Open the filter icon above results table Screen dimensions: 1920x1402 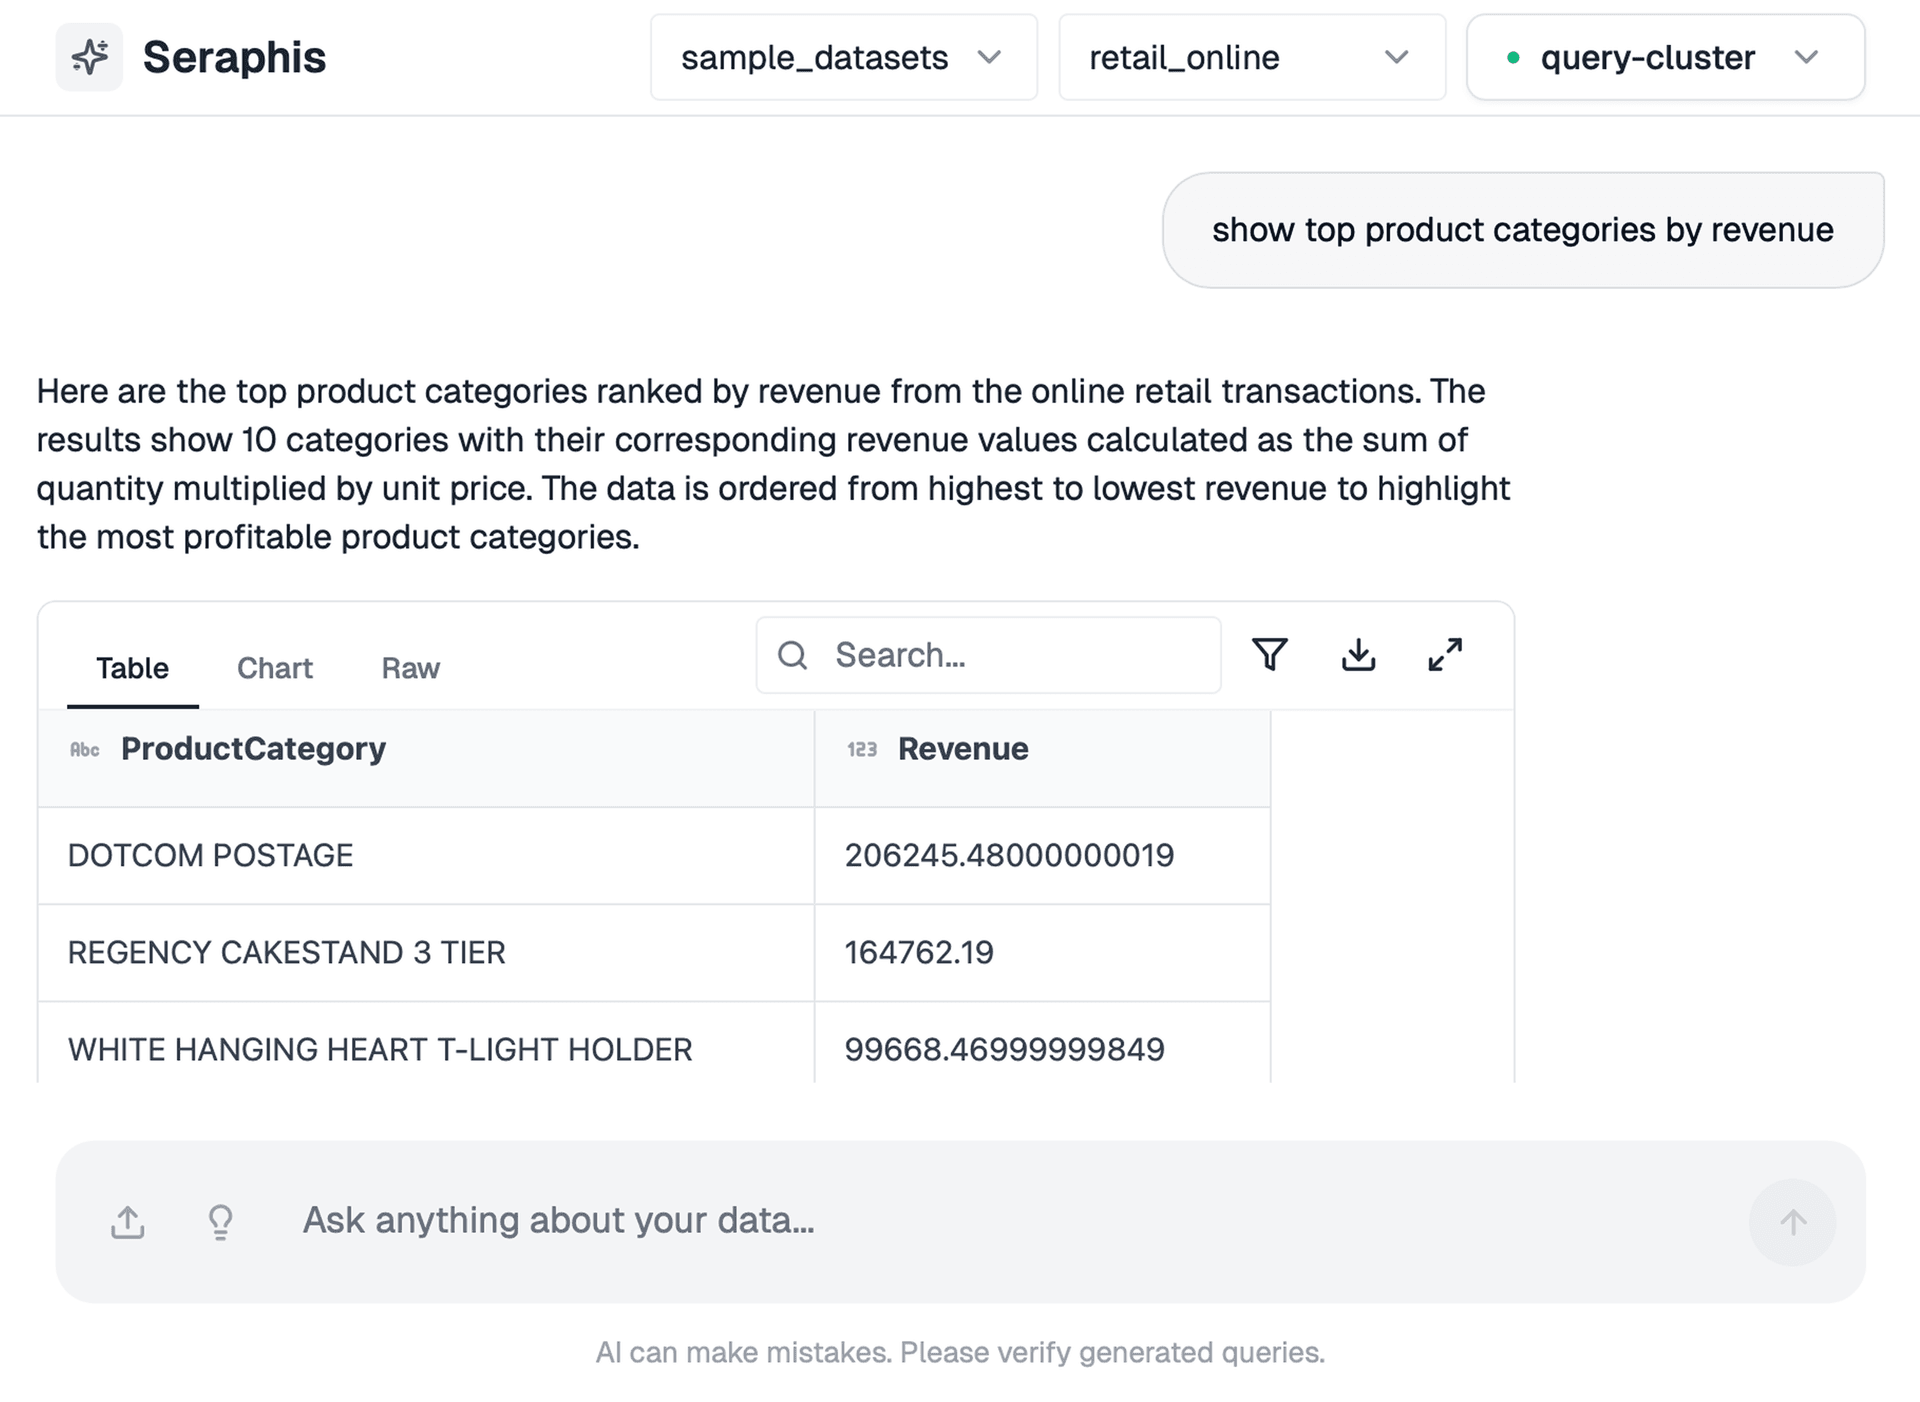(x=1270, y=655)
